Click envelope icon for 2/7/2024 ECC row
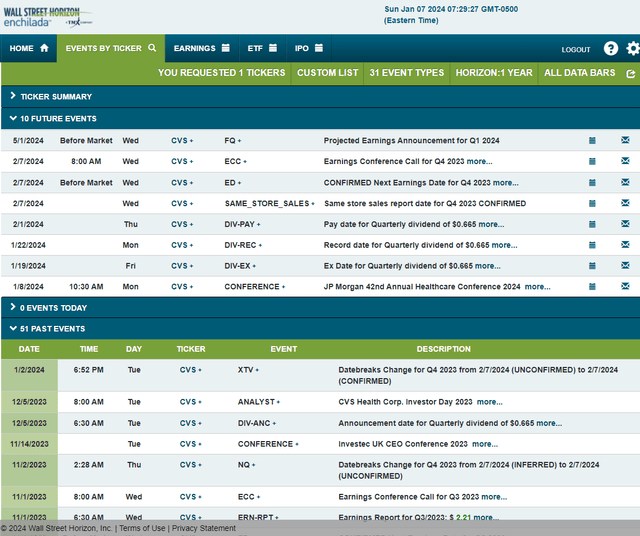Image resolution: width=640 pixels, height=536 pixels. point(625,161)
